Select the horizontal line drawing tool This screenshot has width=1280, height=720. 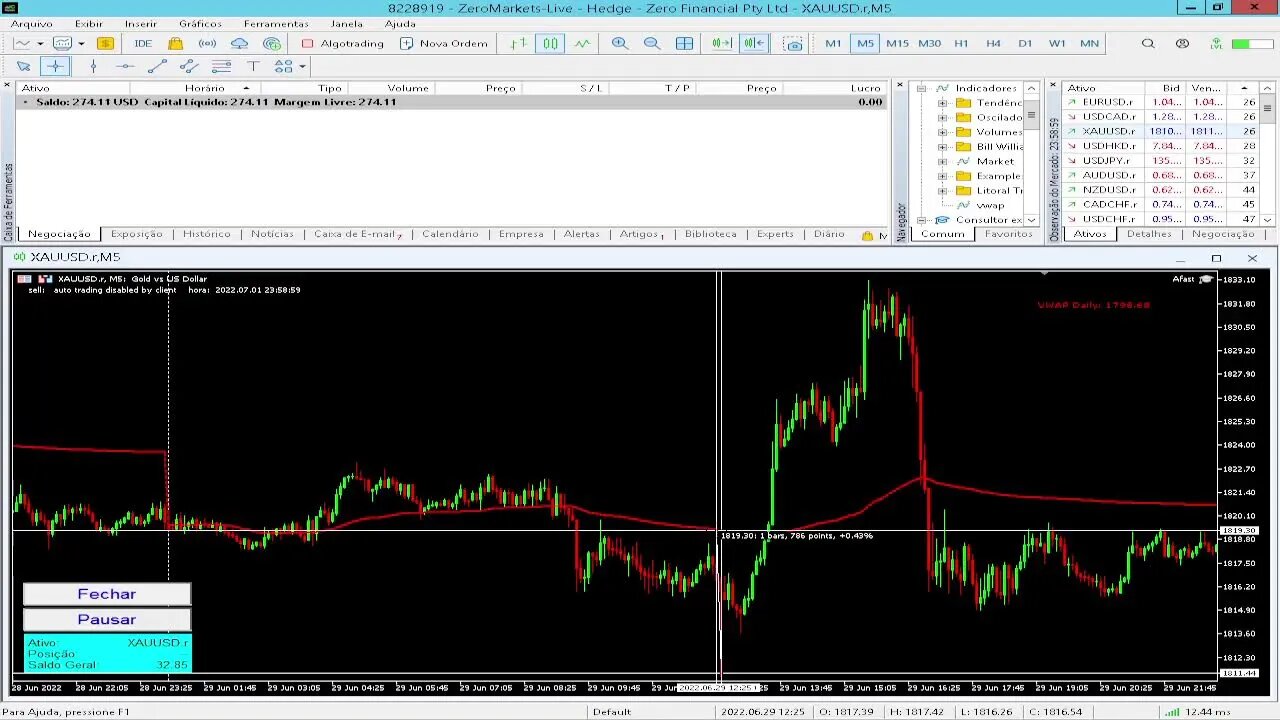(x=125, y=66)
